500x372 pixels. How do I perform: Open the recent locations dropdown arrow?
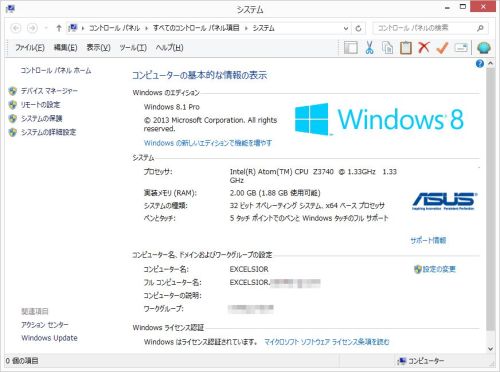coord(46,28)
